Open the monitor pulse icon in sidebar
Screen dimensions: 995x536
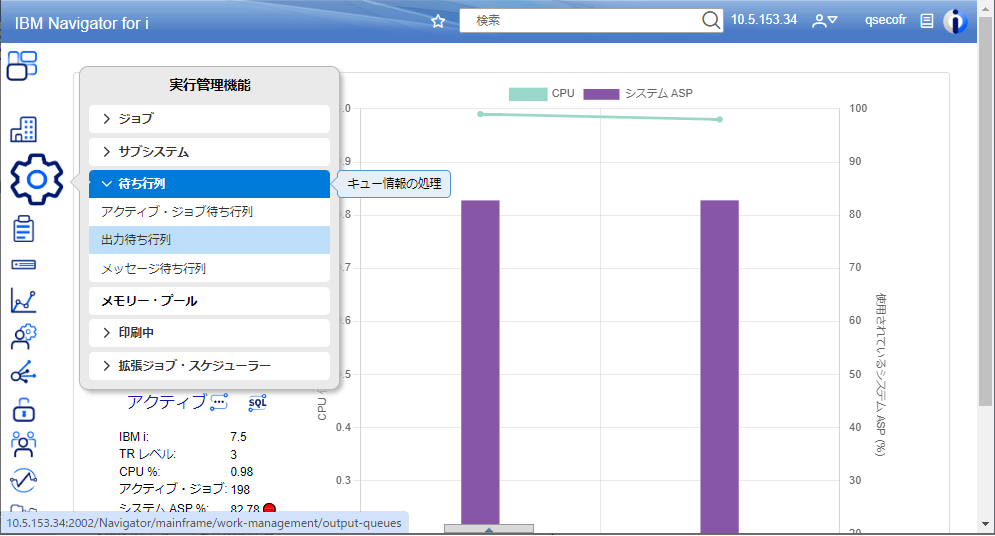tap(23, 480)
